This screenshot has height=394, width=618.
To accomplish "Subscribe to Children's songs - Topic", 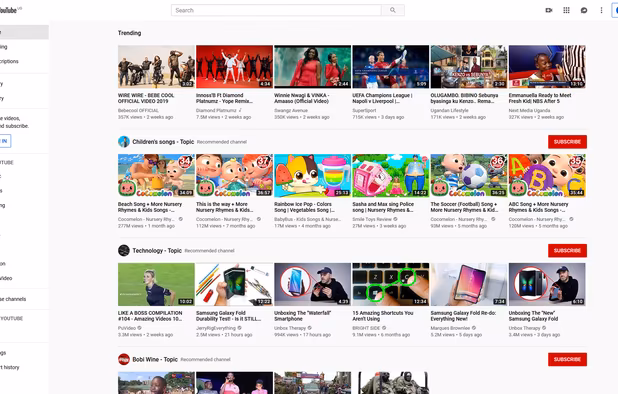I will pos(567,142).
